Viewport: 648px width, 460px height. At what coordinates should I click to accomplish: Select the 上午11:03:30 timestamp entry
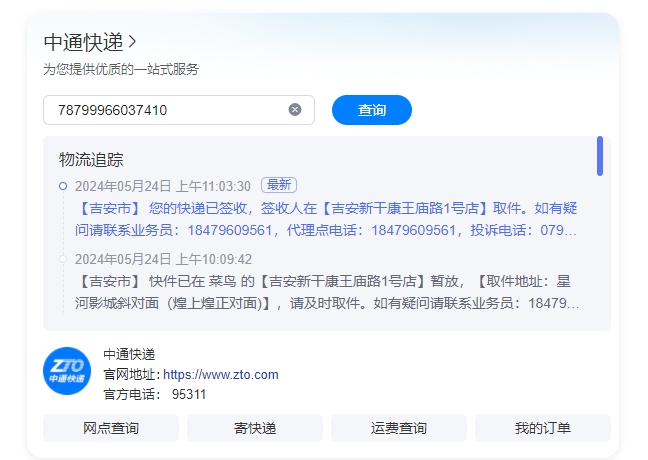163,186
